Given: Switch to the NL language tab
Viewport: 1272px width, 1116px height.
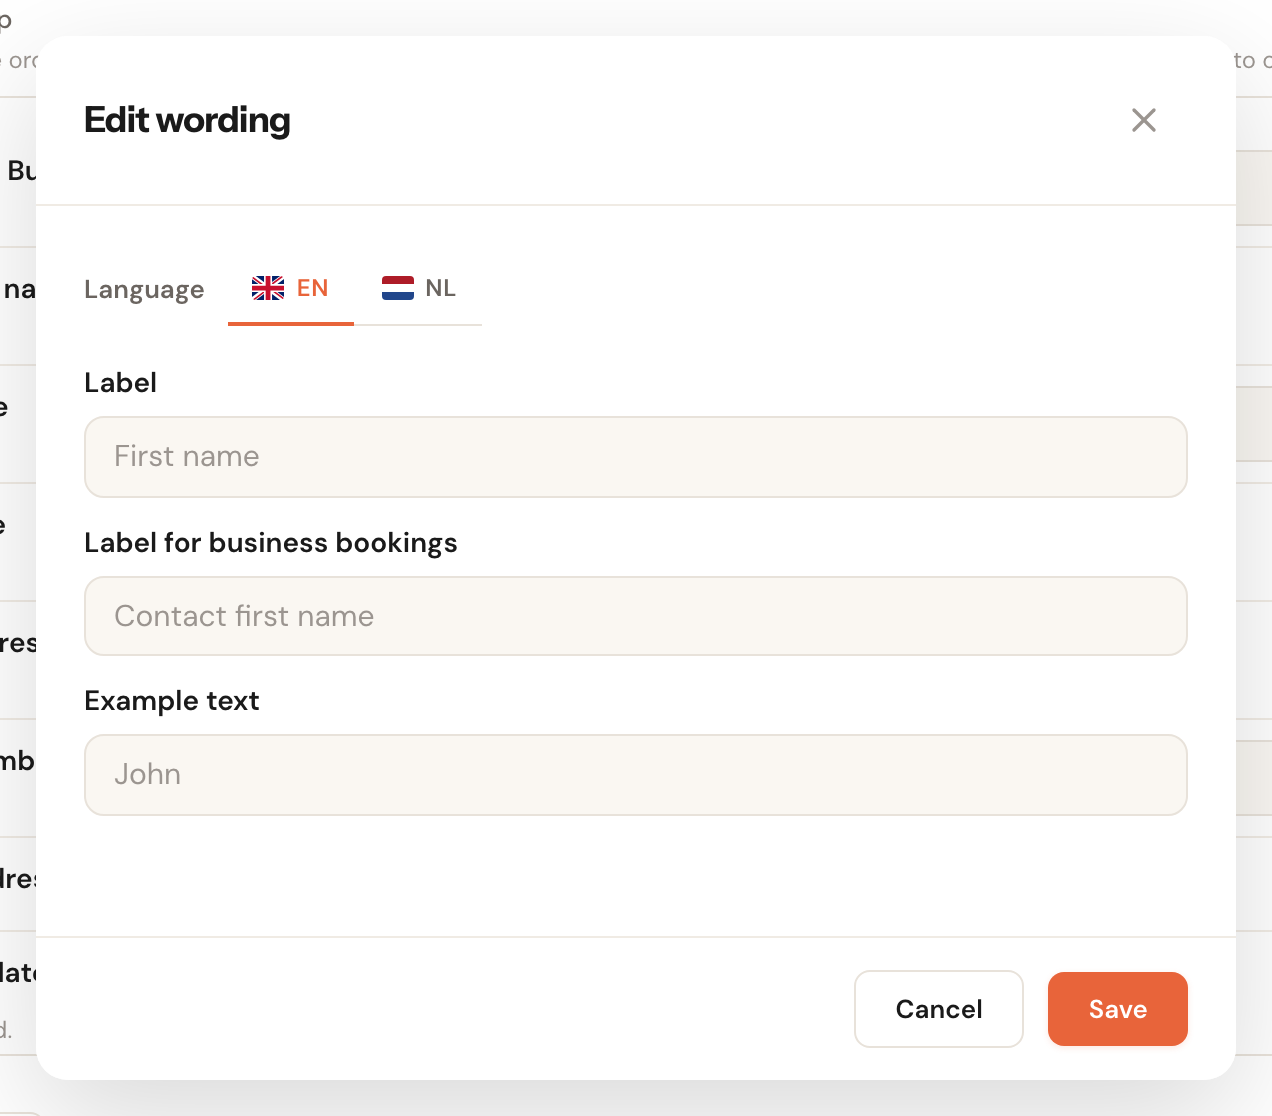Looking at the screenshot, I should click(419, 289).
